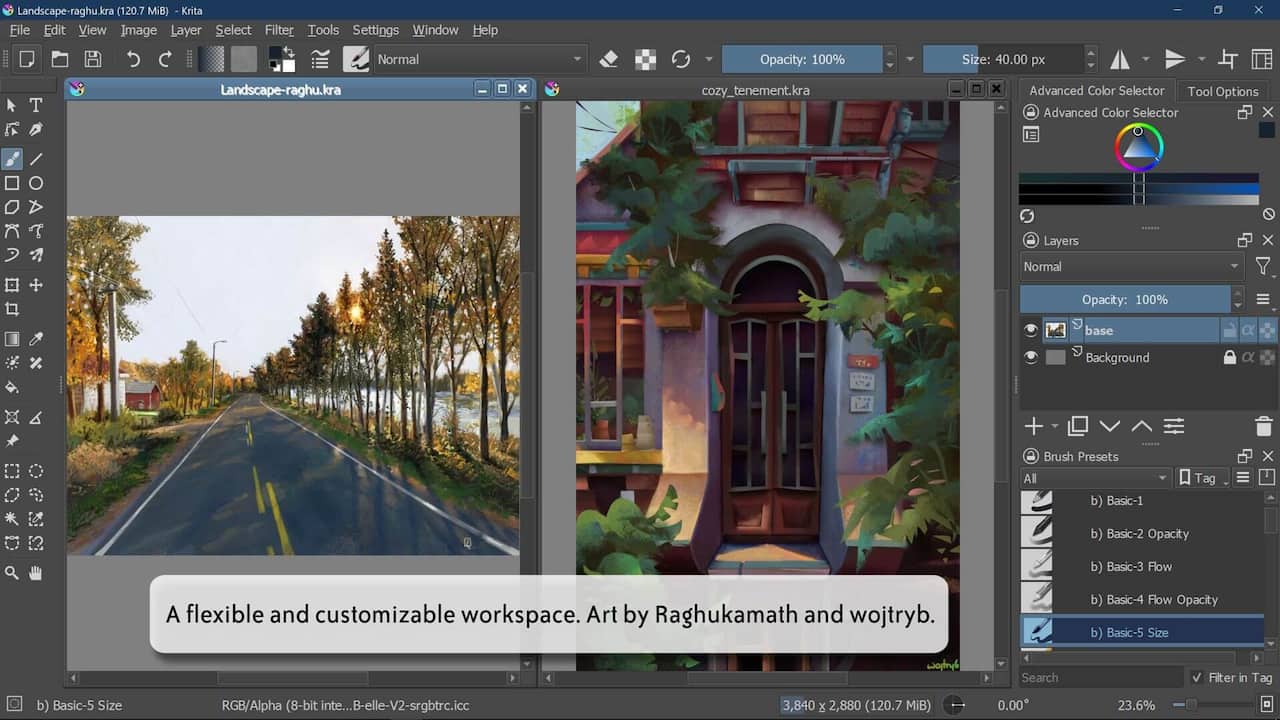Image resolution: width=1280 pixels, height=720 pixels.
Task: Duplicate the current layer
Action: [x=1077, y=426]
